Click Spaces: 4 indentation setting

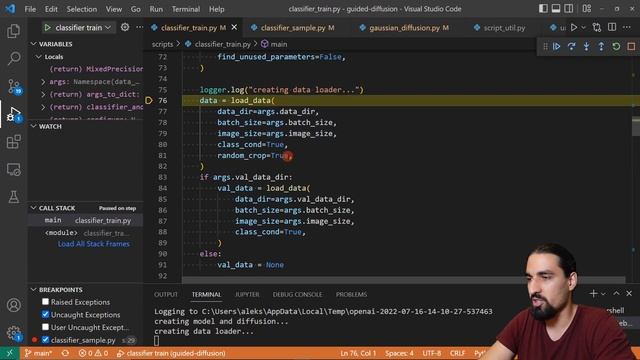[399, 353]
